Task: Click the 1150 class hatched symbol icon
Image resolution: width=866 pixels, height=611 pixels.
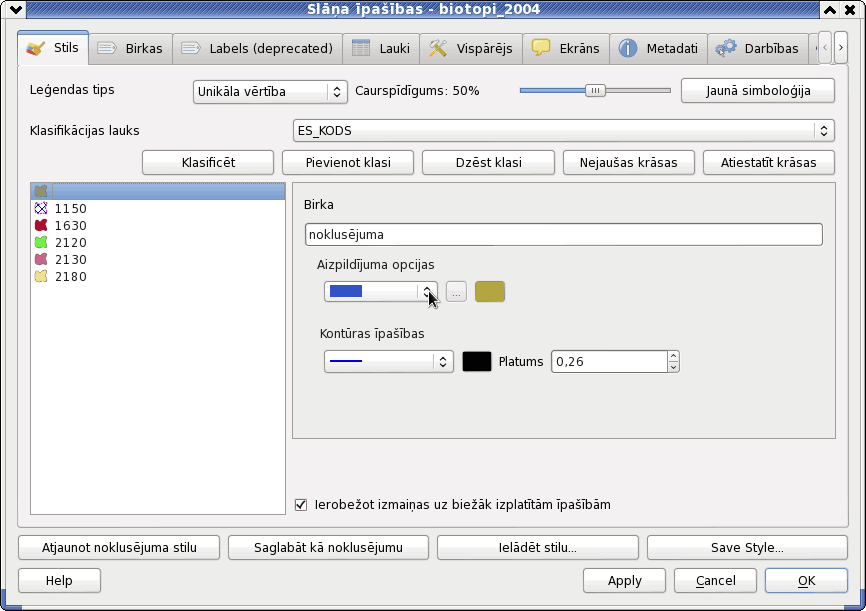Action: click(41, 208)
